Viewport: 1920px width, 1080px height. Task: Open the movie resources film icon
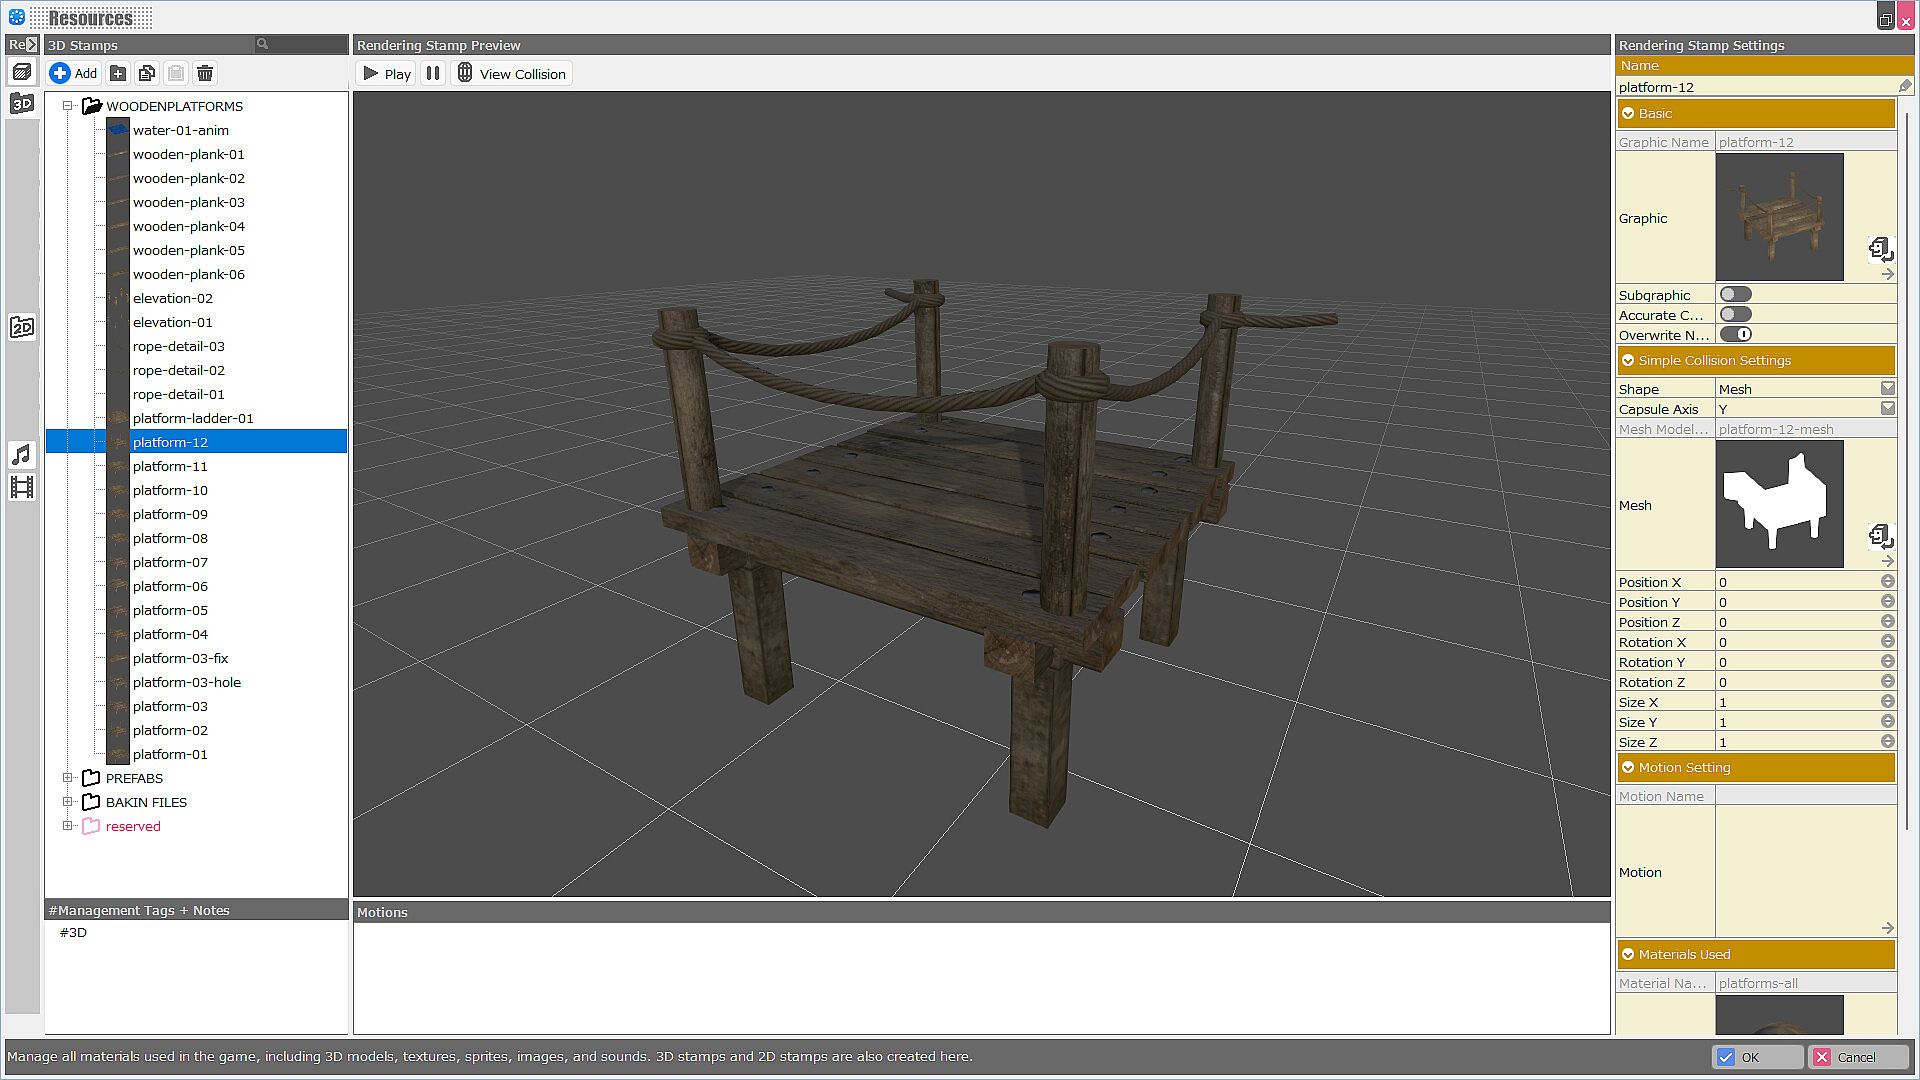[x=22, y=487]
